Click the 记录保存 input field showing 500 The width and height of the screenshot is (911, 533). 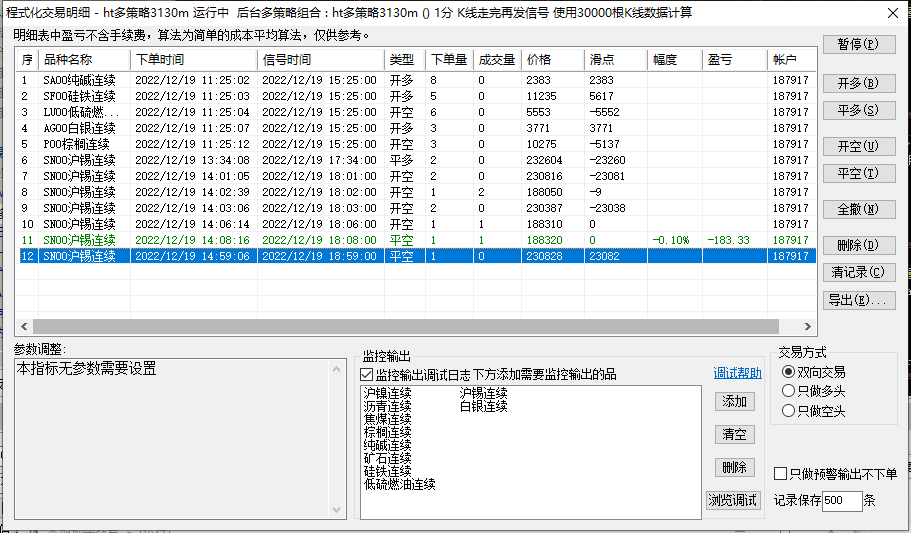[x=841, y=501]
